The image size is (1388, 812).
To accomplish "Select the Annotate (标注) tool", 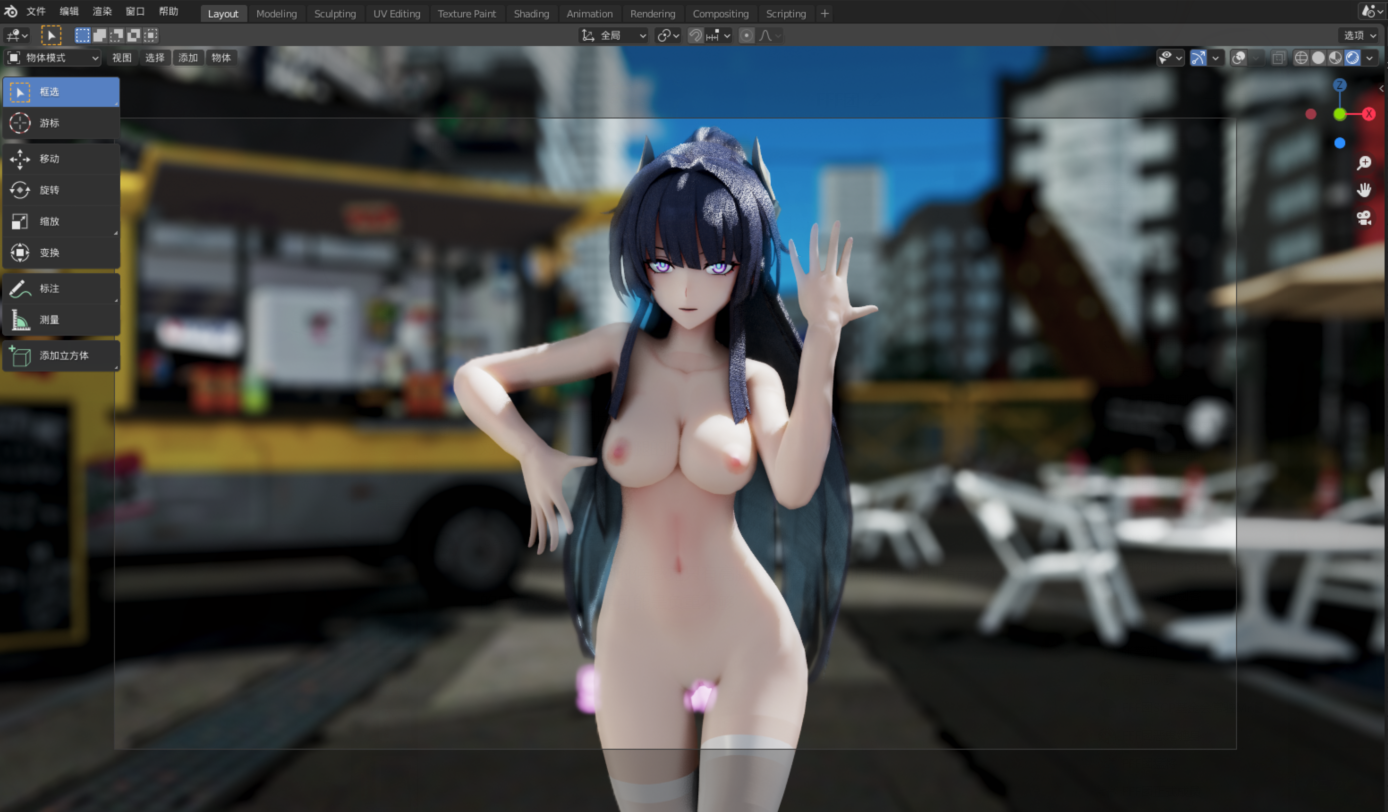I will point(60,288).
